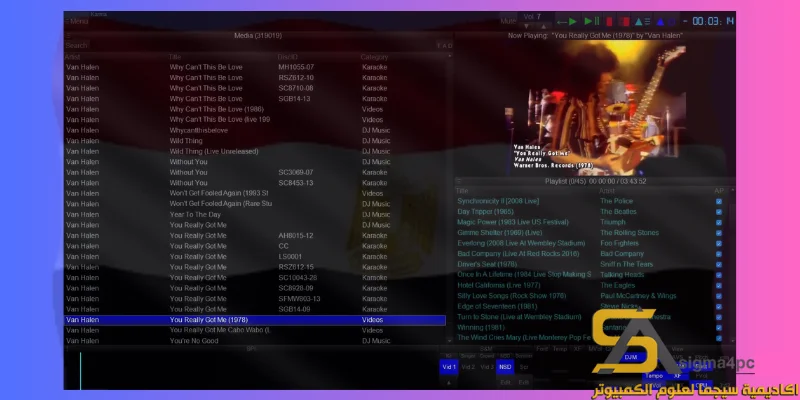Open the Media panel hamburger icon

68,36
